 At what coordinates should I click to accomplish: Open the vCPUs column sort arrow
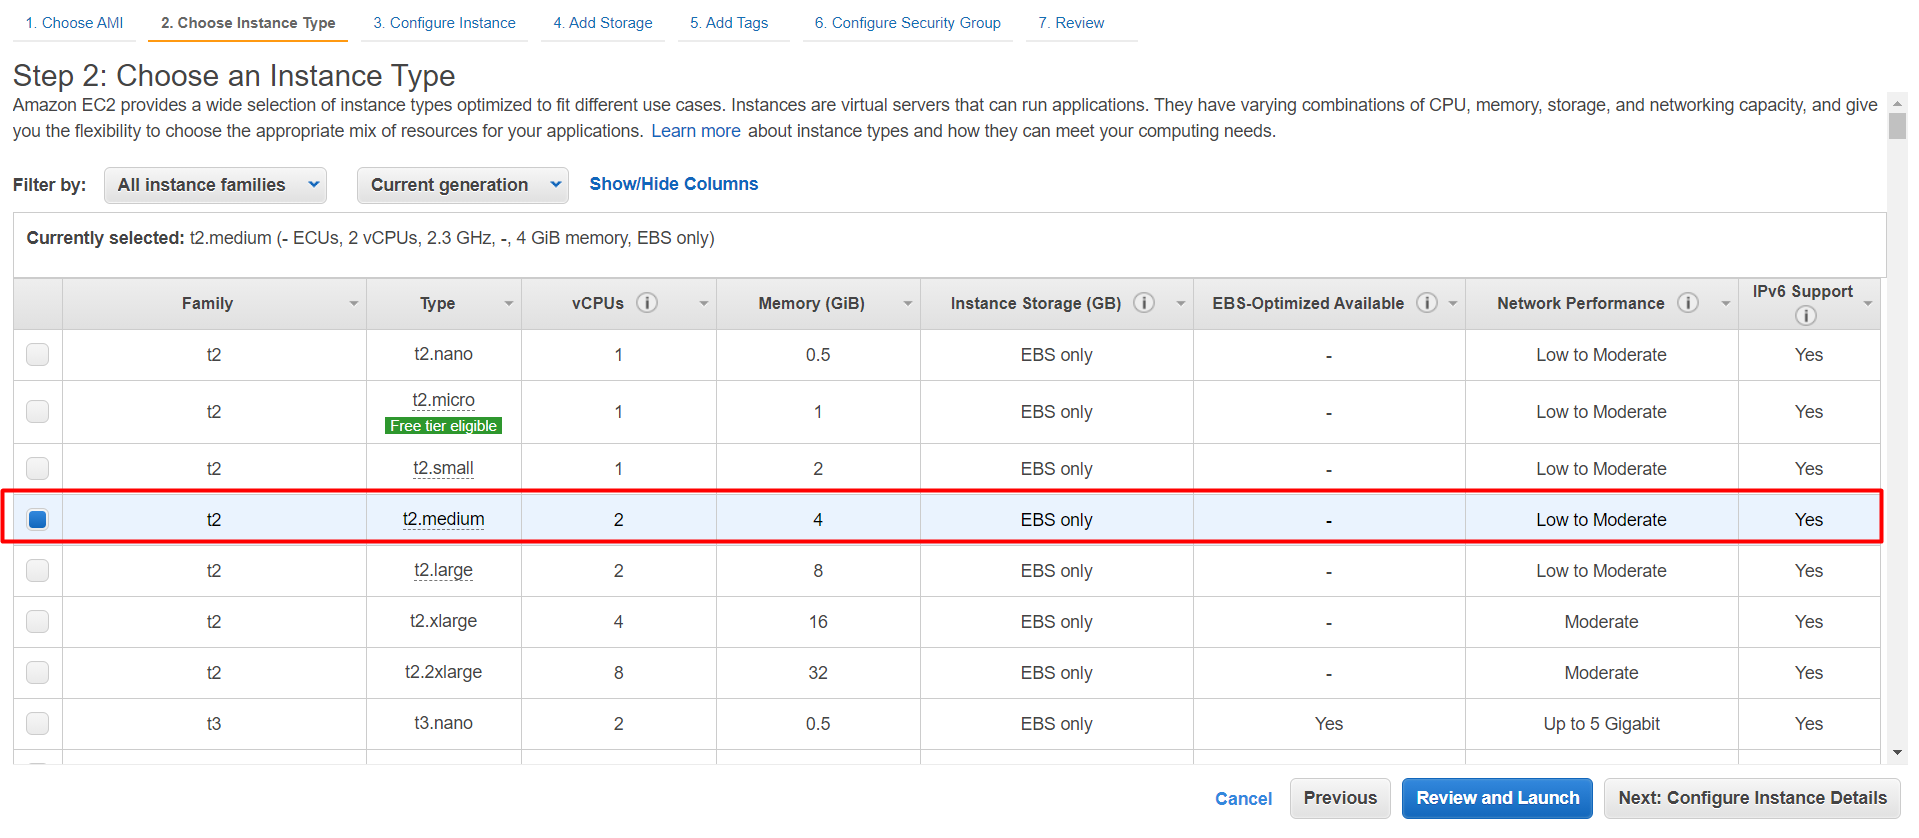click(704, 304)
